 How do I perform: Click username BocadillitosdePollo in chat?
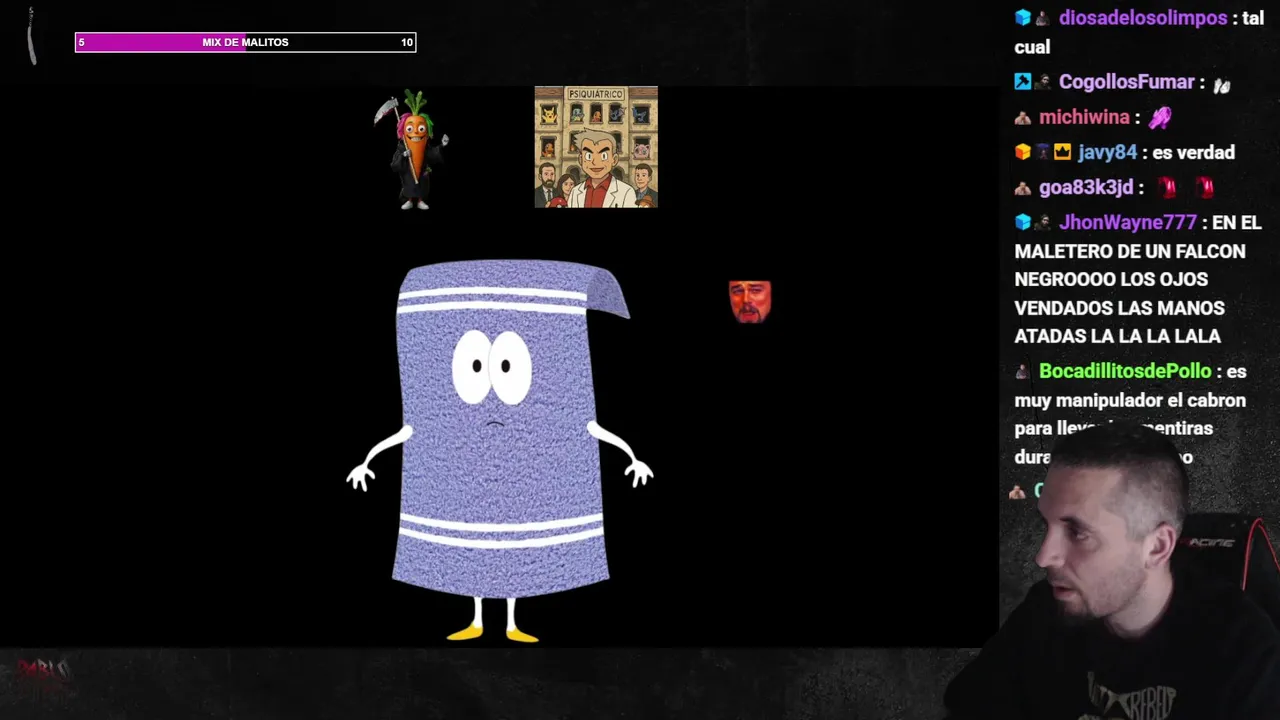[x=1125, y=371]
